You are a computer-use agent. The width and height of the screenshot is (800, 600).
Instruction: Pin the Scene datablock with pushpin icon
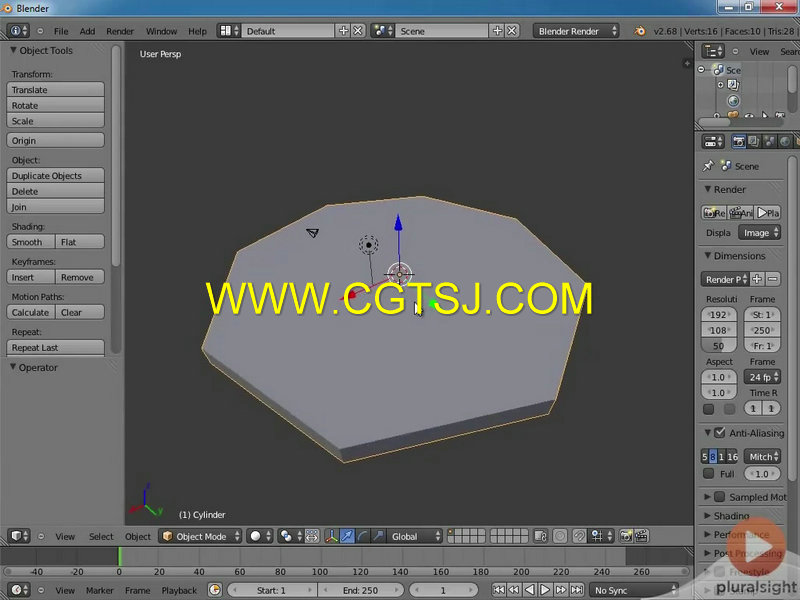708,166
